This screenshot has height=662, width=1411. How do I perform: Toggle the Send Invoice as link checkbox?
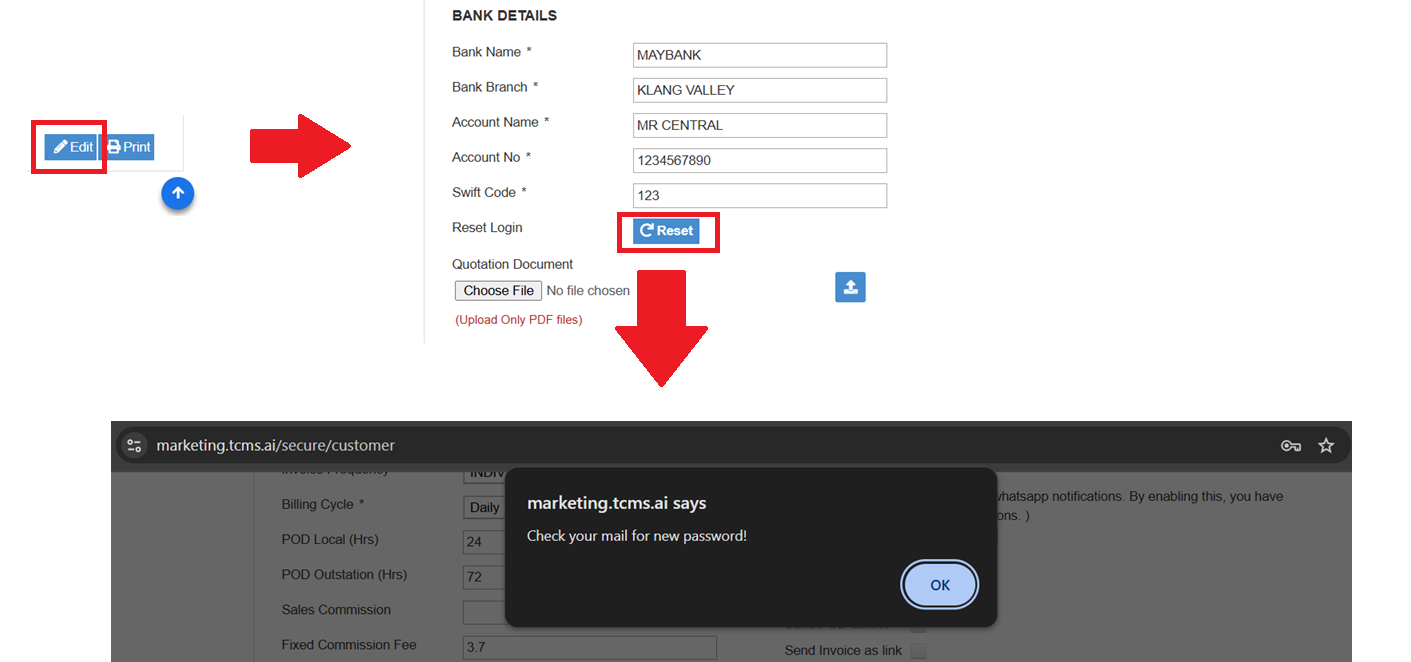point(917,651)
